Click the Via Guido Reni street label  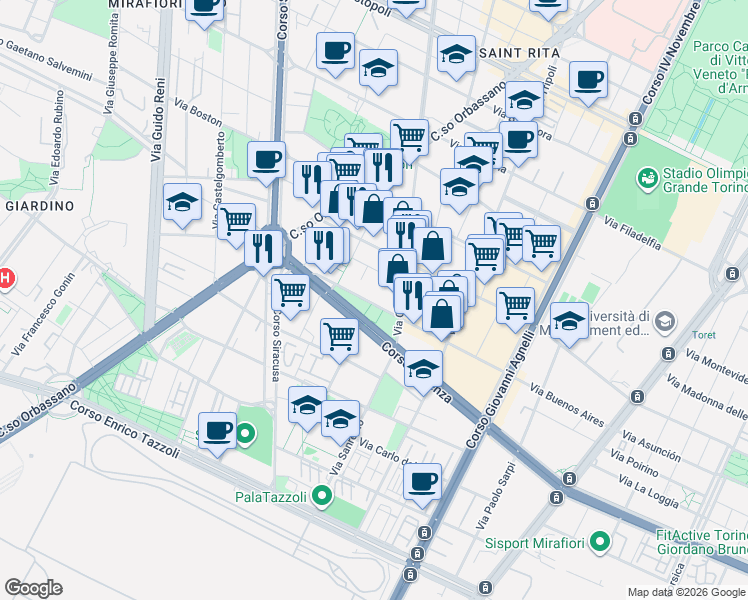[x=158, y=120]
